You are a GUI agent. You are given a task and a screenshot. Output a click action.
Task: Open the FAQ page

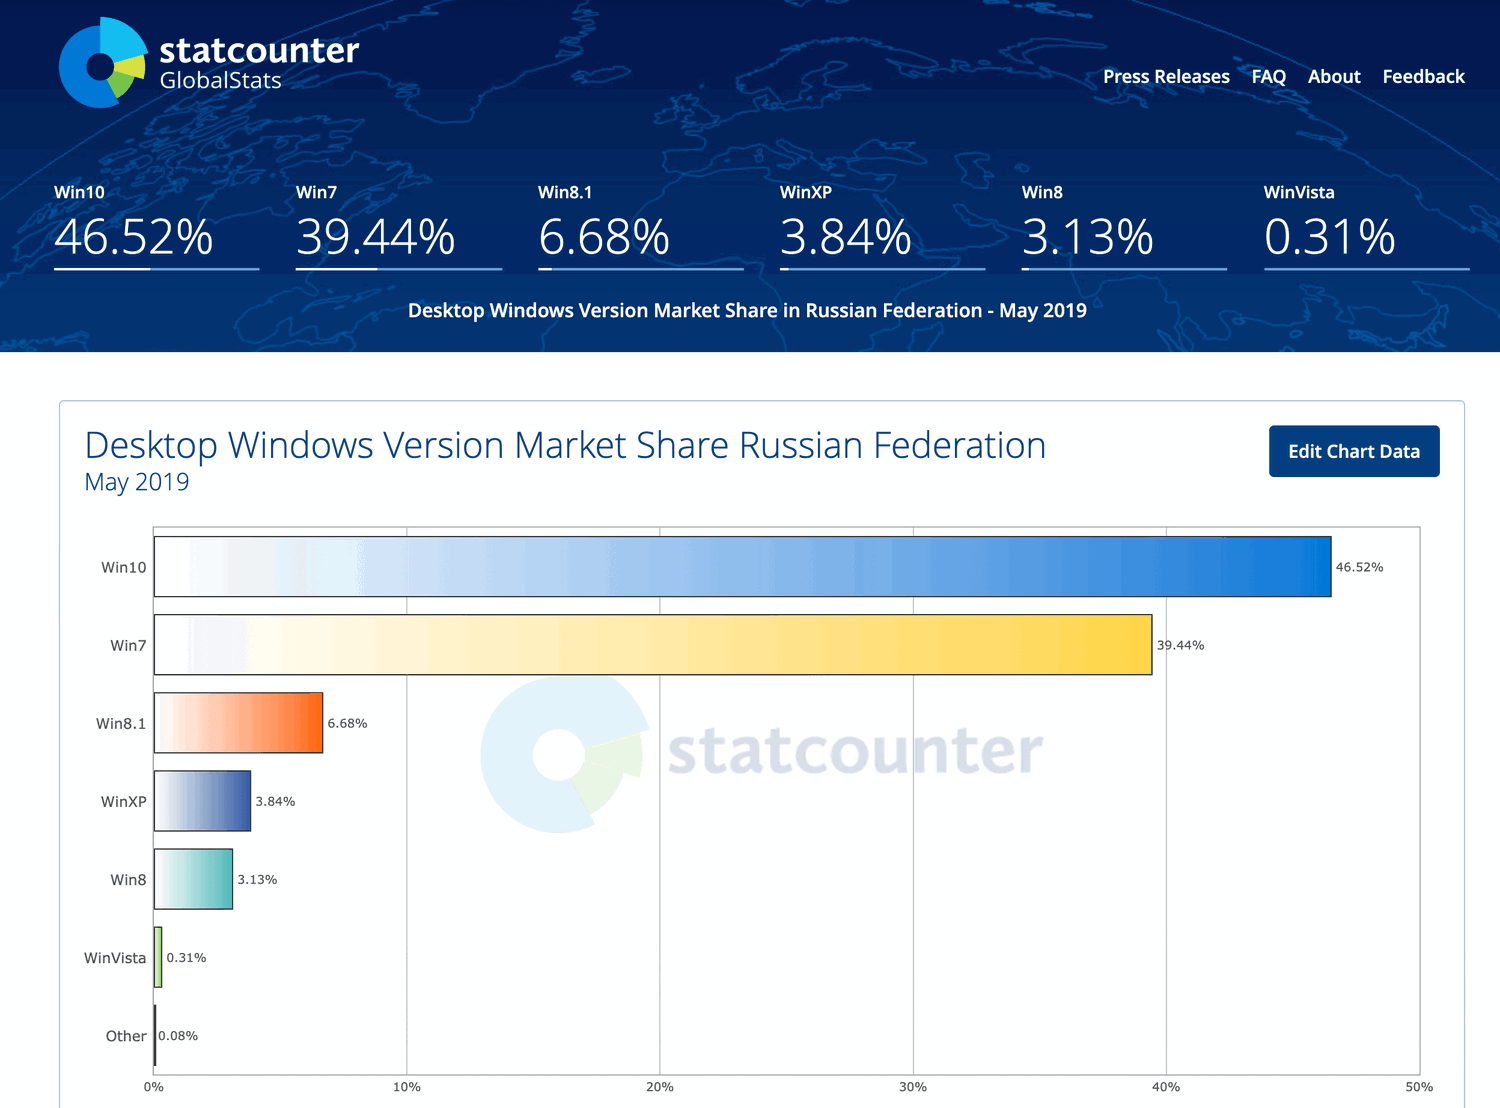pyautogui.click(x=1268, y=76)
